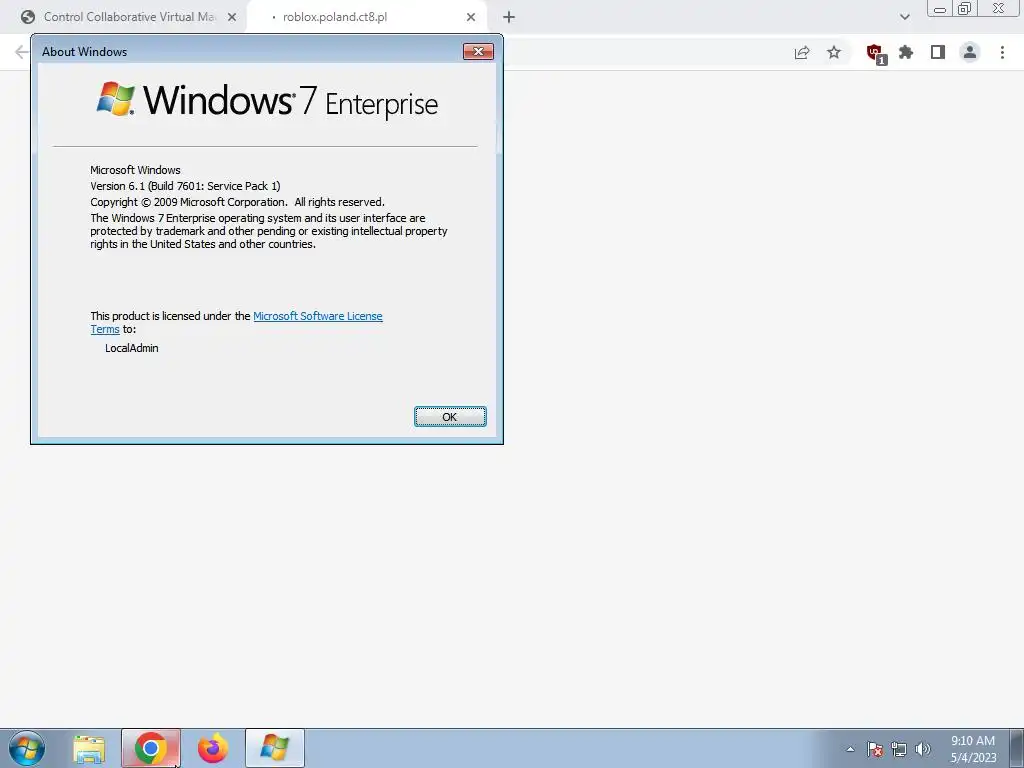This screenshot has width=1024, height=768.
Task: Open Windows Explorer from taskbar
Action: 89,748
